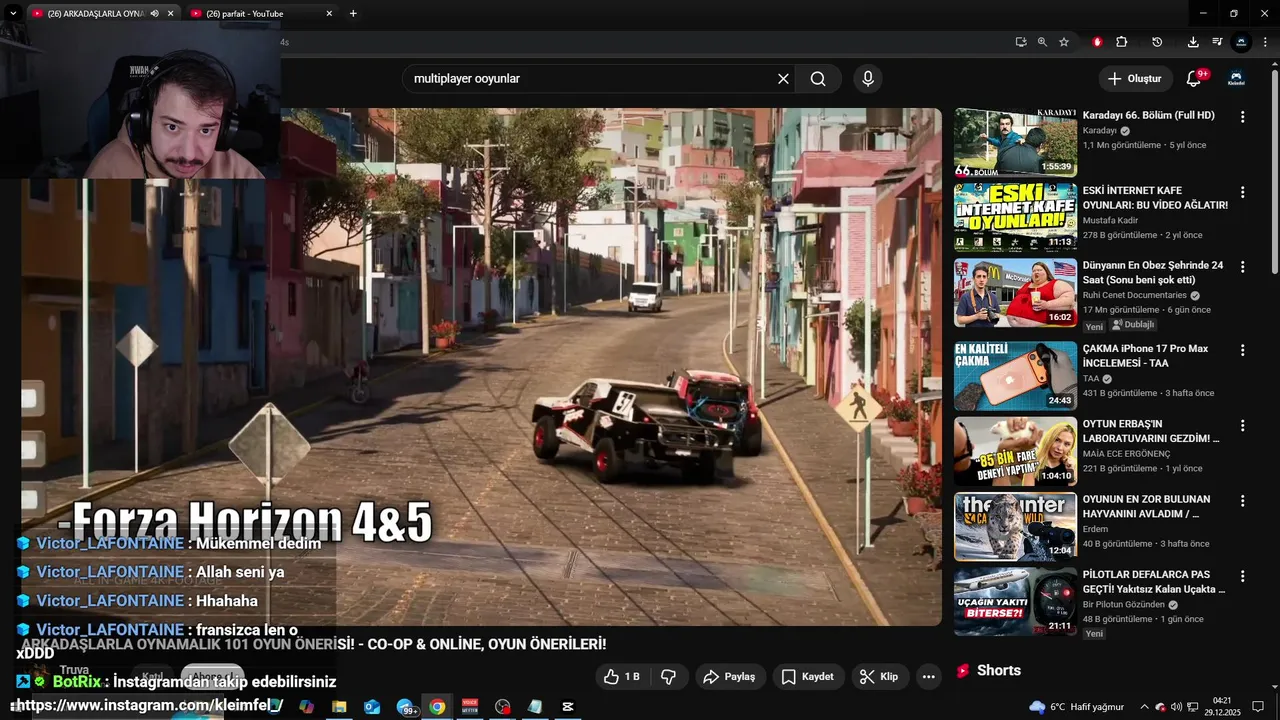The image size is (1280, 720).
Task: Close the 'parfait - YouTube' tab
Action: pyautogui.click(x=329, y=14)
